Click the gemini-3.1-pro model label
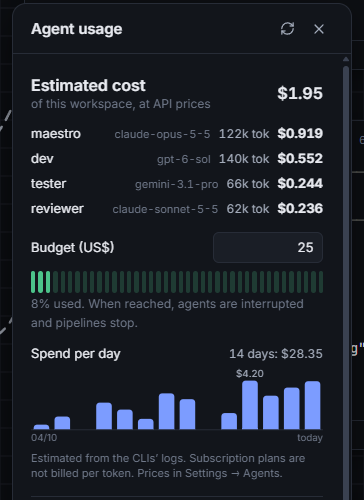This screenshot has width=364, height=500. coord(176,184)
